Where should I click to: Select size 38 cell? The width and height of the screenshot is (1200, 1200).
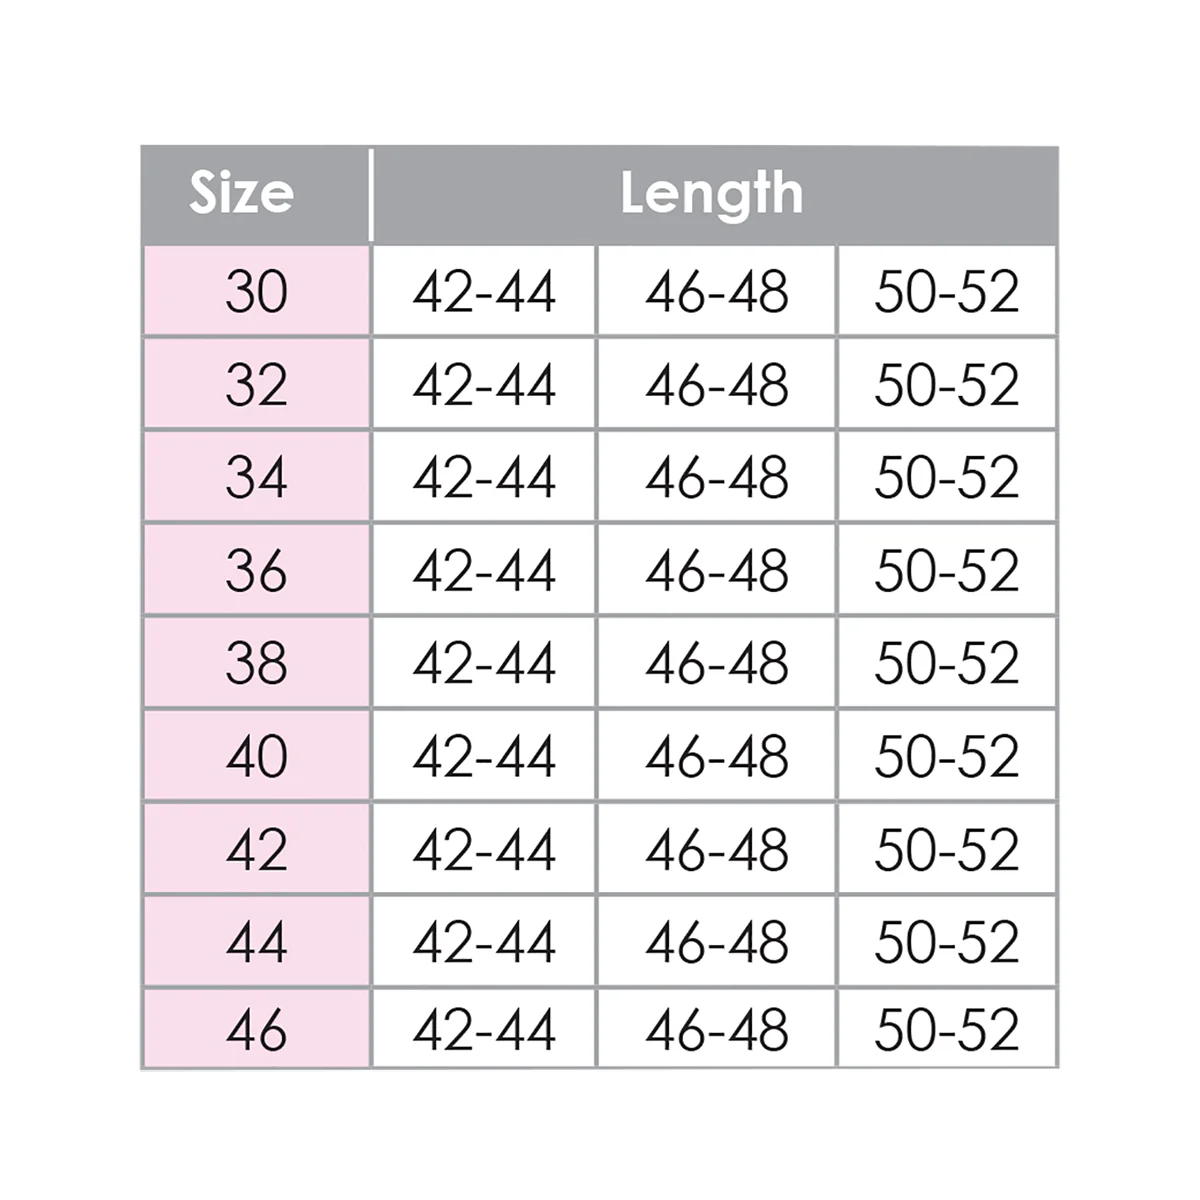pyautogui.click(x=256, y=663)
